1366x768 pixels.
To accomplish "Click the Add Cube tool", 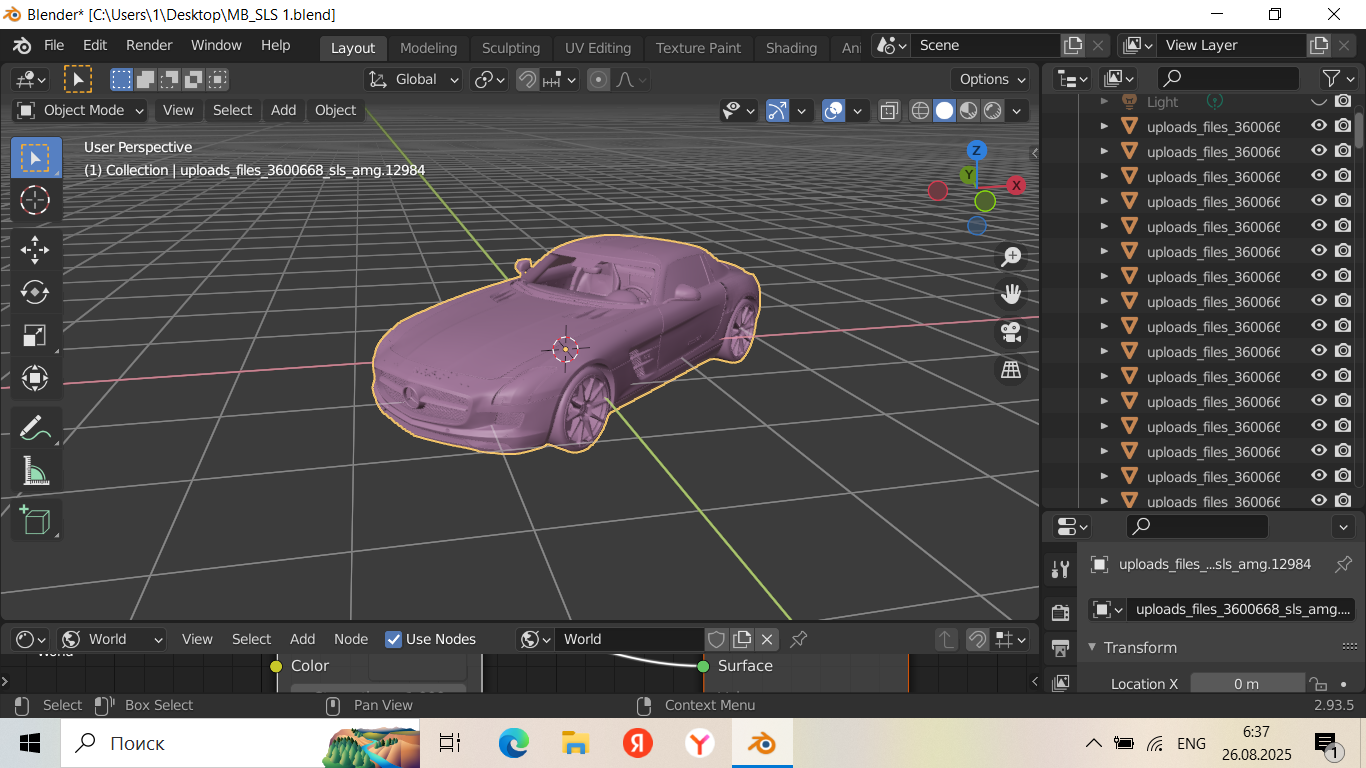I will click(35, 520).
